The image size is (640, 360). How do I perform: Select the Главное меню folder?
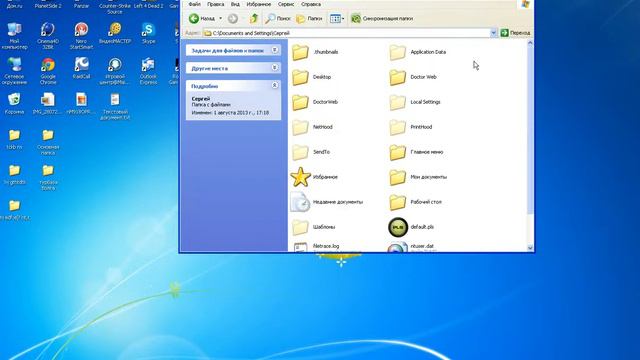[x=416, y=152]
